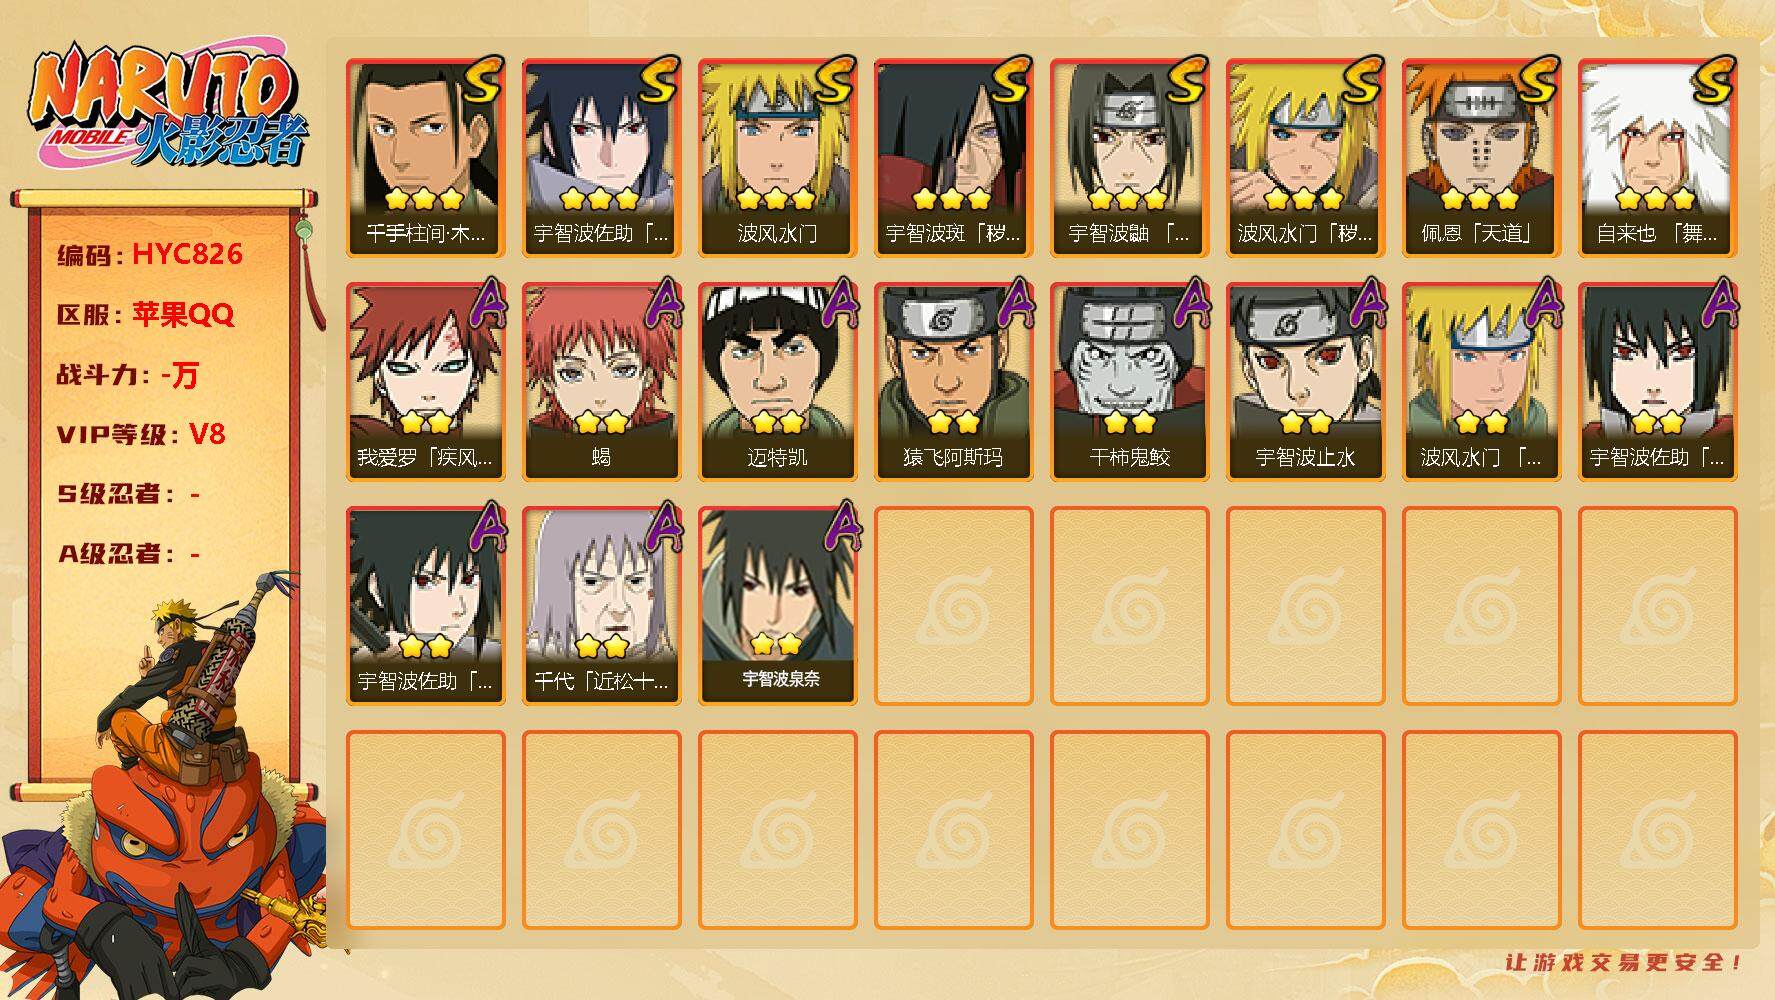Click the 波风水门 S-rank card with headband
The height and width of the screenshot is (1000, 1775).
click(778, 158)
